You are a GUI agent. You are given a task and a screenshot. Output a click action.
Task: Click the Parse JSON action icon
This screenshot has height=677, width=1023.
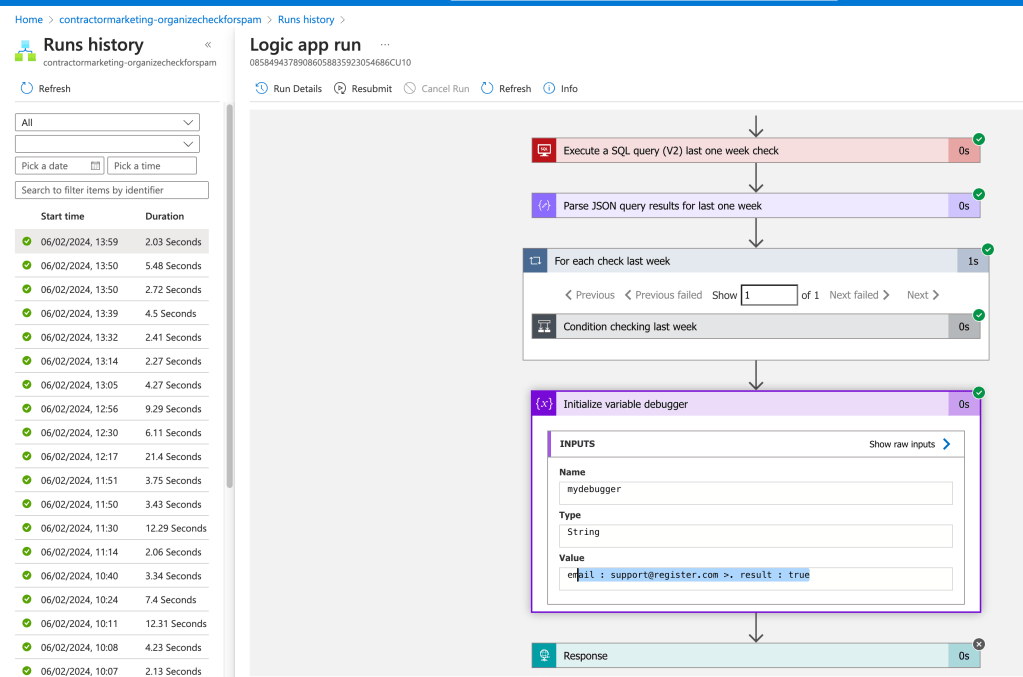543,206
